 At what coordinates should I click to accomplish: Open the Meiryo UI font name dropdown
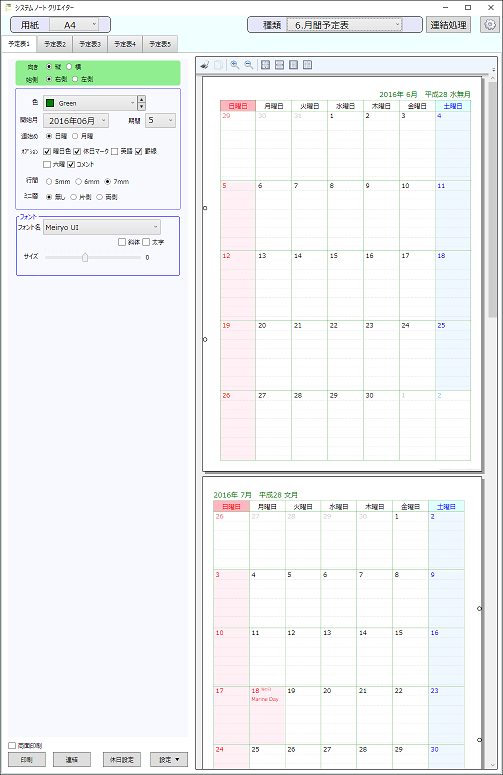(x=102, y=227)
